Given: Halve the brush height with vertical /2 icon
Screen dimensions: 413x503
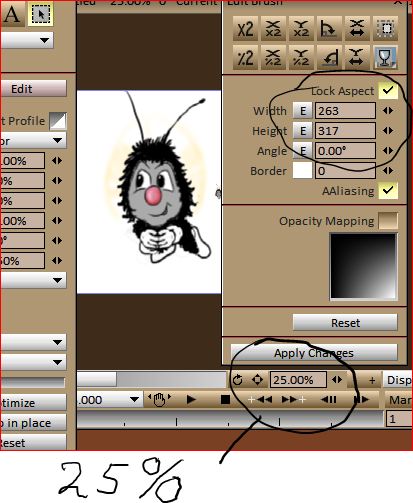Looking at the screenshot, I should (301, 57).
